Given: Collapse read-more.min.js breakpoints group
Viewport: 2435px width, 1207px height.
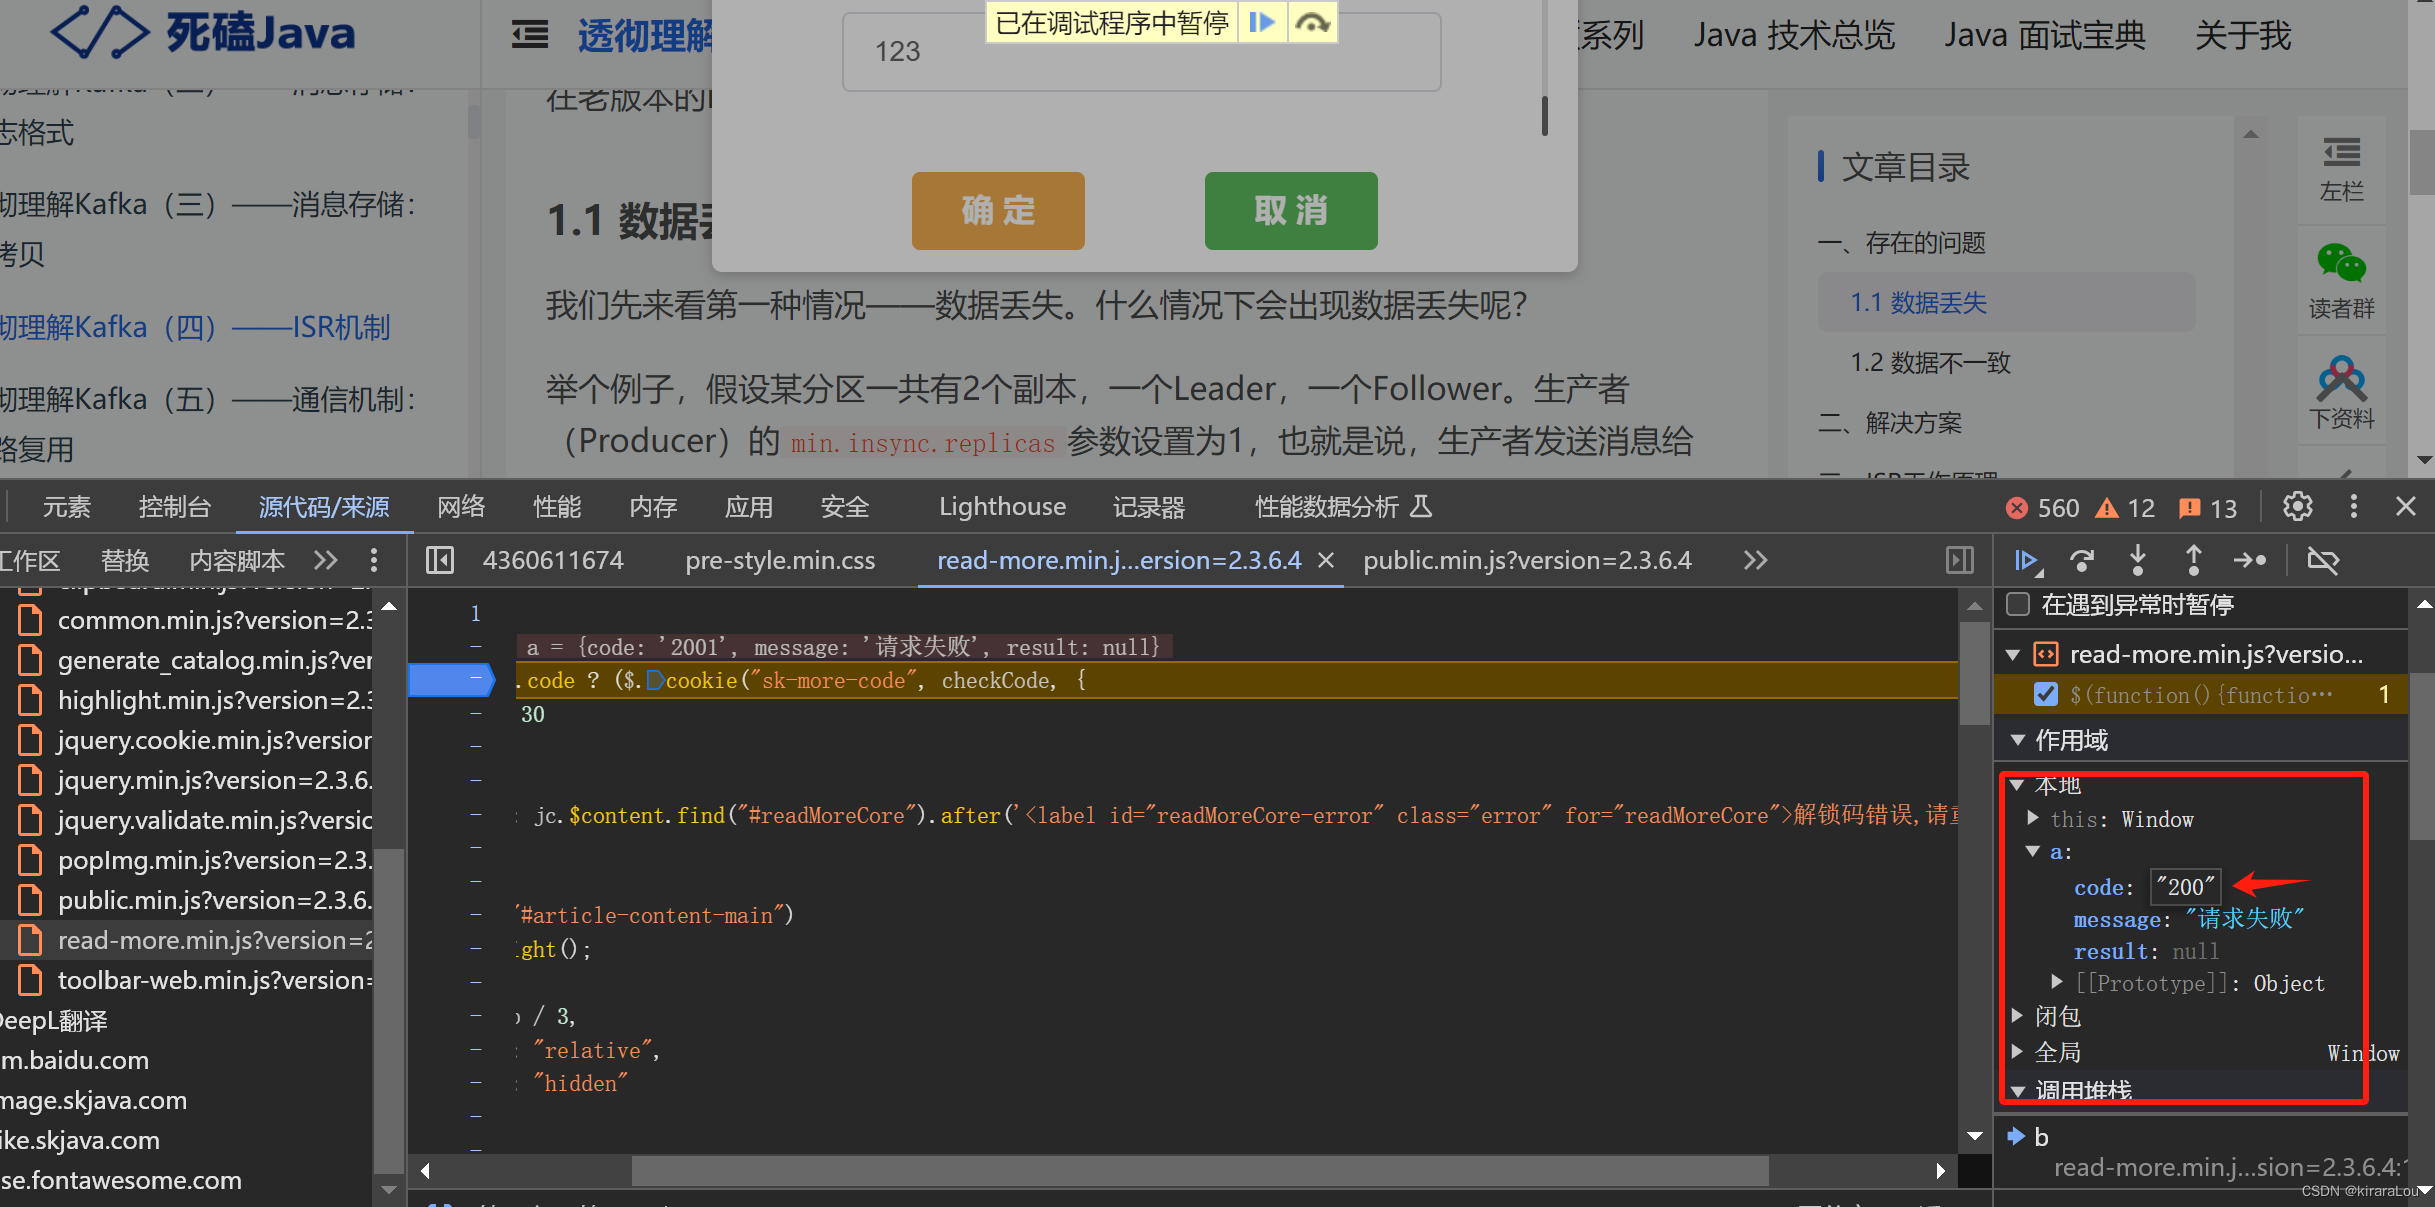Looking at the screenshot, I should click(2013, 656).
